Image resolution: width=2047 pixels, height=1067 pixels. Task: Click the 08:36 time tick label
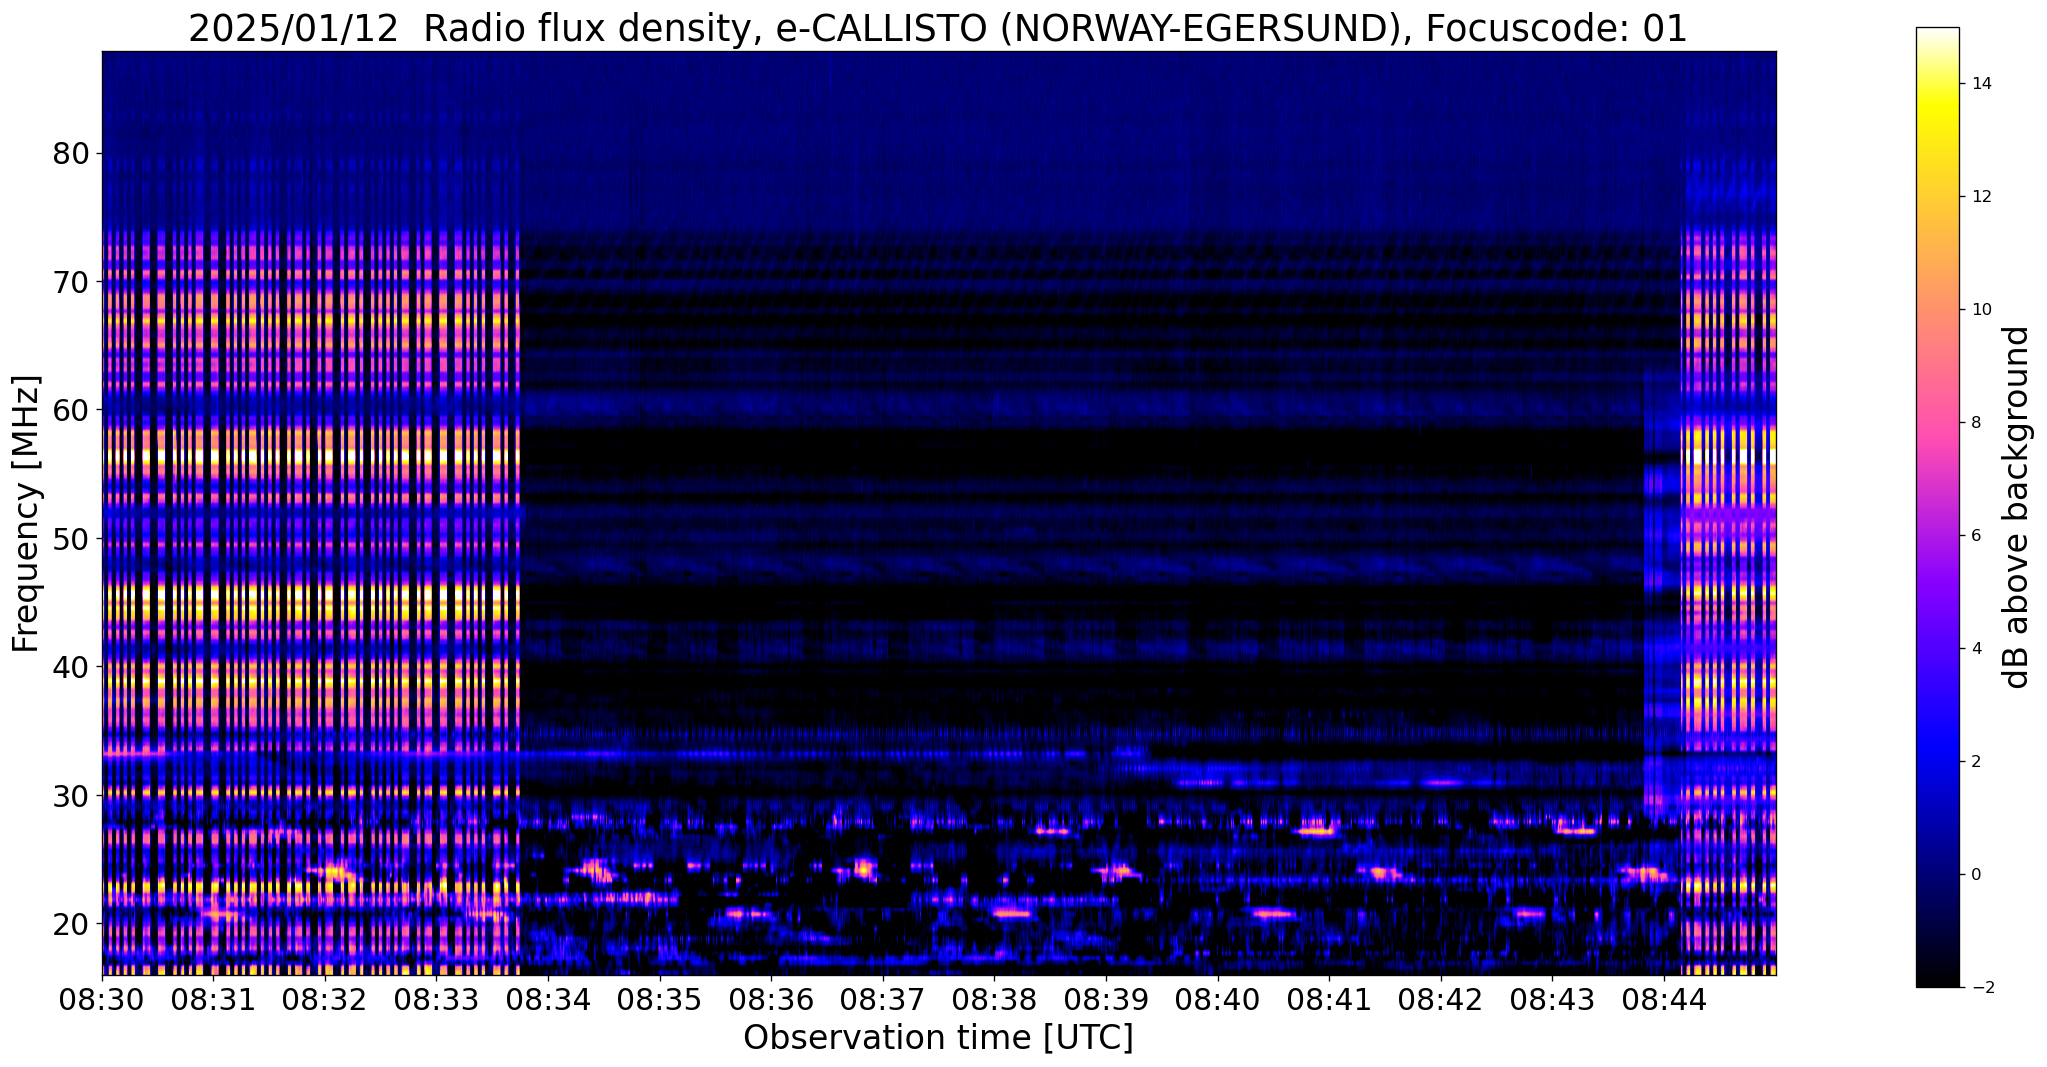[771, 999]
